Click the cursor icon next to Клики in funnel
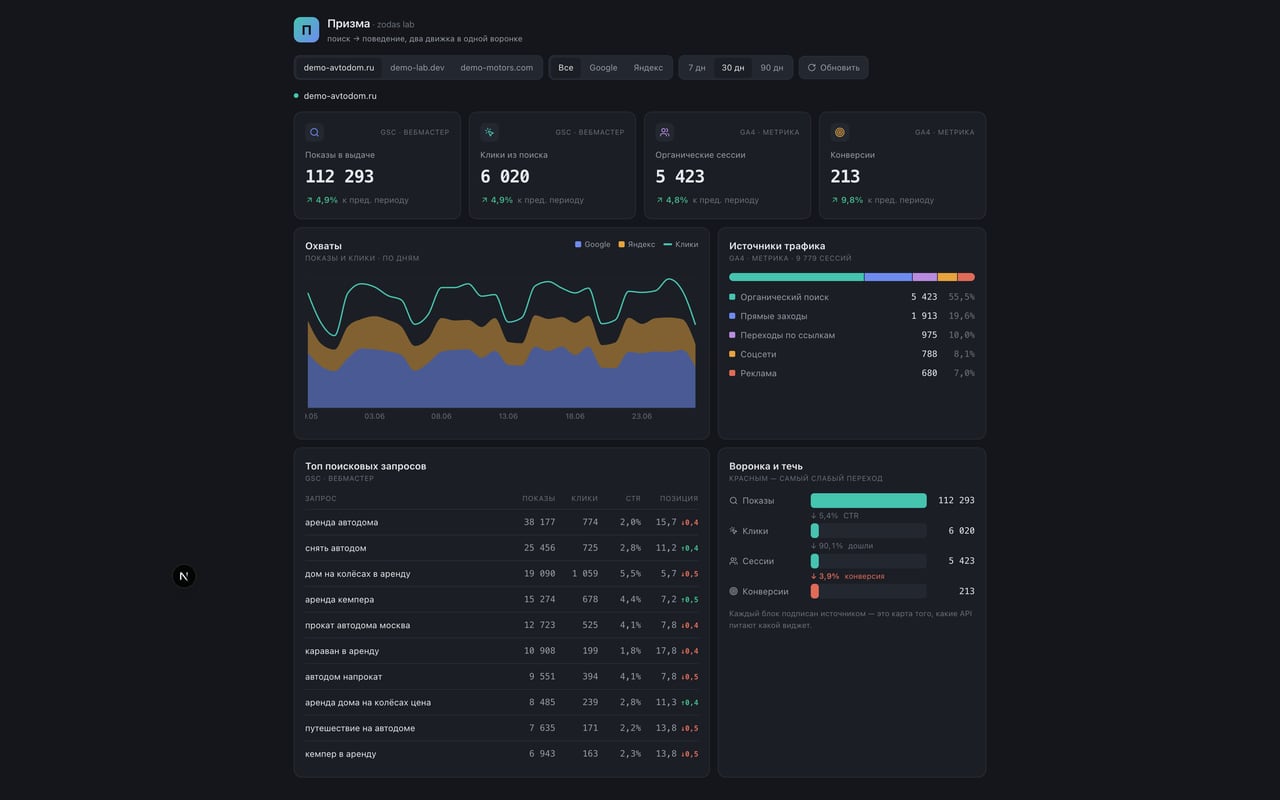Image resolution: width=1280 pixels, height=800 pixels. tap(734, 531)
